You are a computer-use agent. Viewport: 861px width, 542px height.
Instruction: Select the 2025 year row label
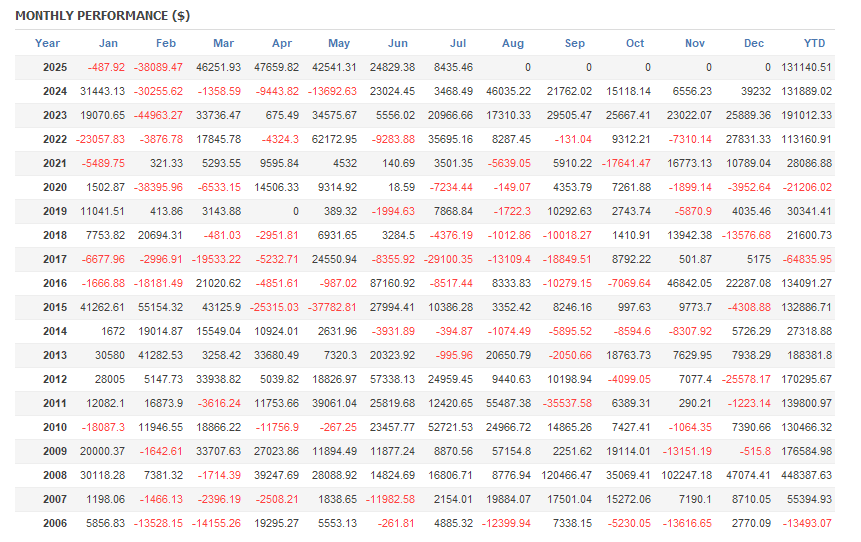point(56,67)
